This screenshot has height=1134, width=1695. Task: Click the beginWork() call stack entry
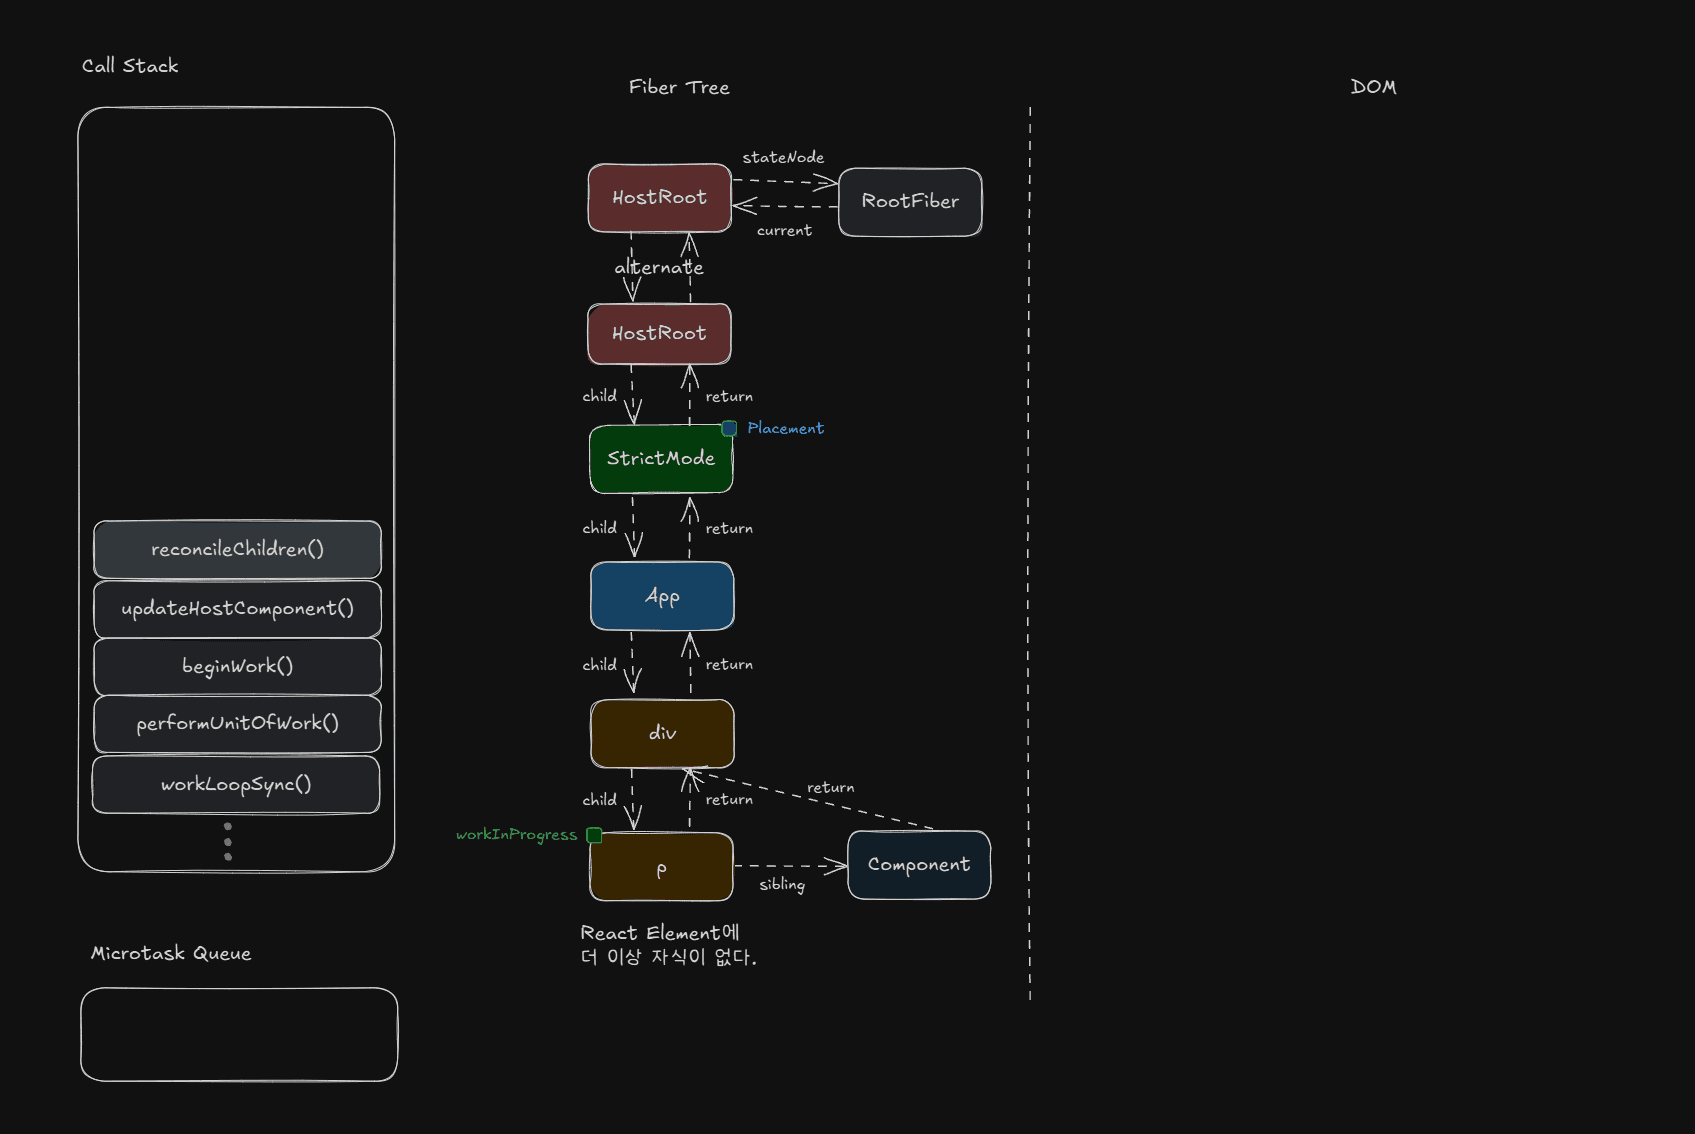[x=237, y=666]
